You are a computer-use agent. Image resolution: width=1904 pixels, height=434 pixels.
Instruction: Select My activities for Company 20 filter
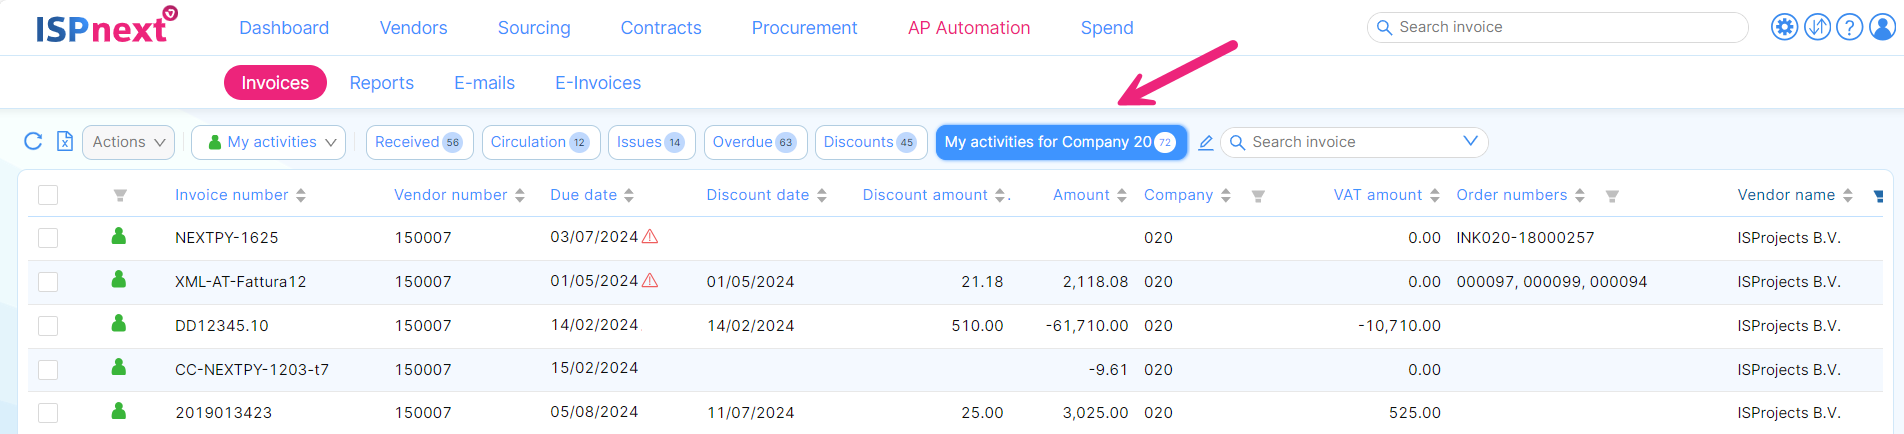pyautogui.click(x=1061, y=142)
